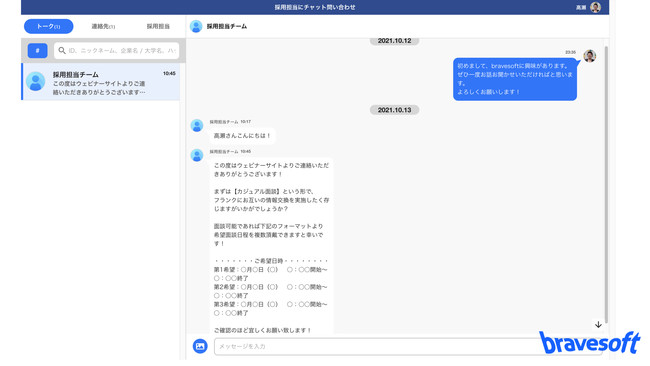Image resolution: width=650 pixels, height=366 pixels.
Task: Click the avatar beside the 10:45 message
Action: (x=196, y=155)
